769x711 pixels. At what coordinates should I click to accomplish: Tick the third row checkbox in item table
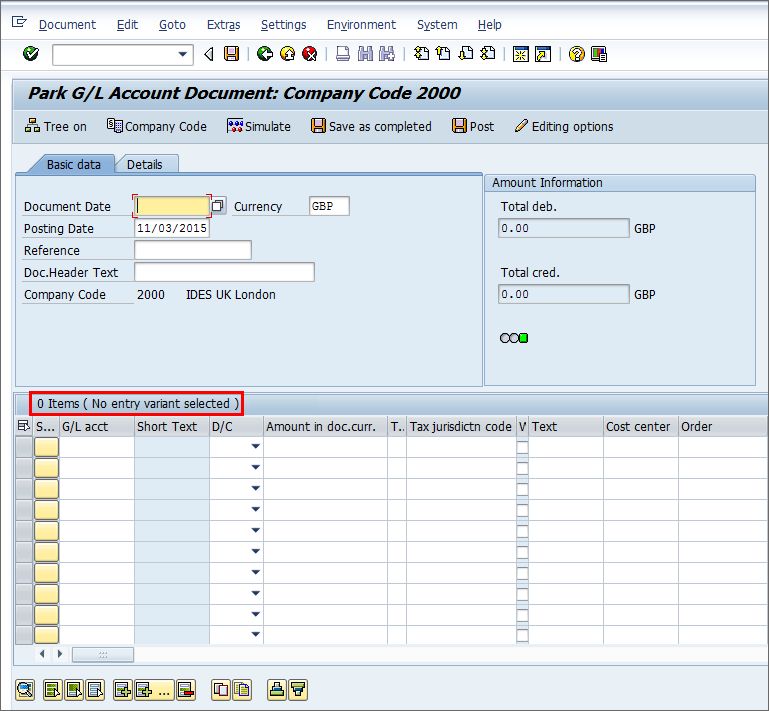pyautogui.click(x=522, y=489)
